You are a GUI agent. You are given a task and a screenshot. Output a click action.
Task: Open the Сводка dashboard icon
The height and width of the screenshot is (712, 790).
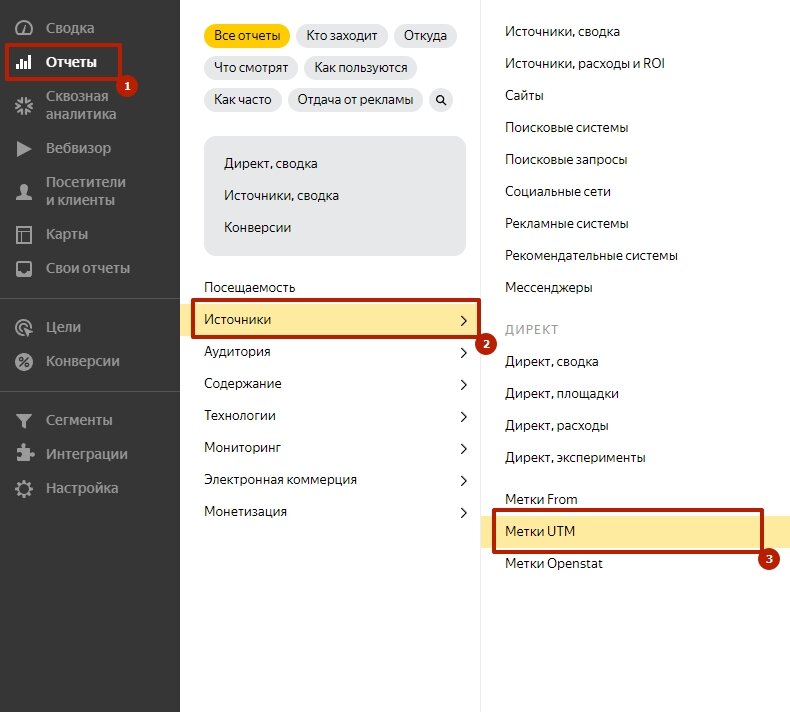pos(24,28)
